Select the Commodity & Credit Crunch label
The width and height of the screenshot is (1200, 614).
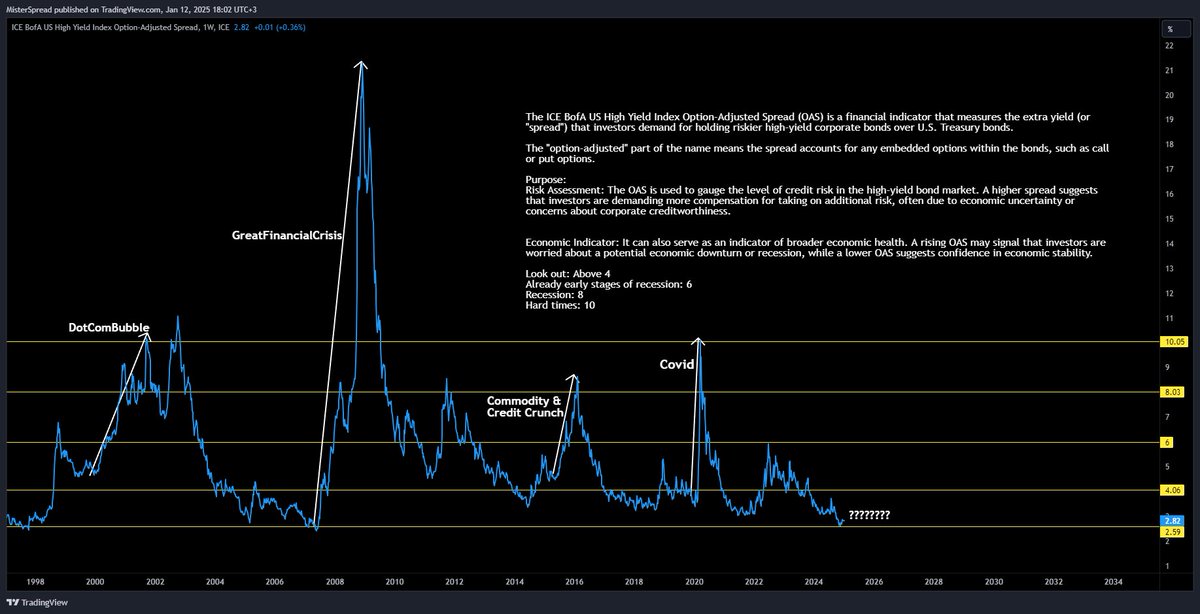[x=525, y=407]
